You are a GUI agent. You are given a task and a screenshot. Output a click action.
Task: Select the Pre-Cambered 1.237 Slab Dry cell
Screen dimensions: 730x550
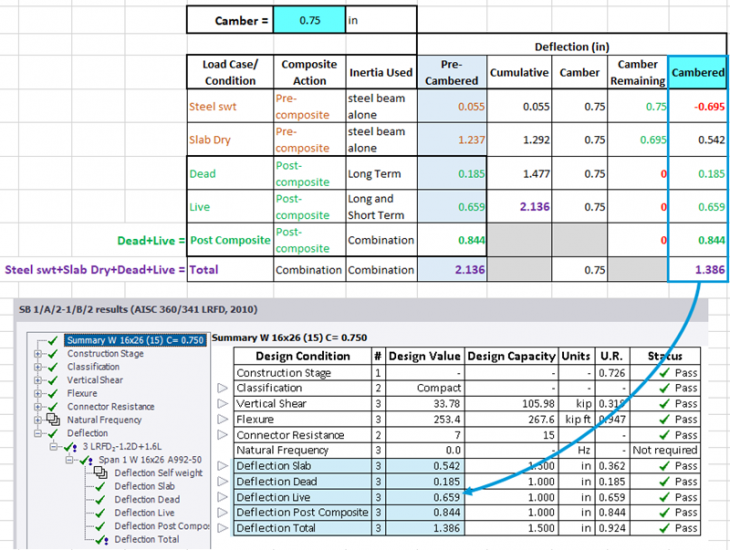click(452, 140)
